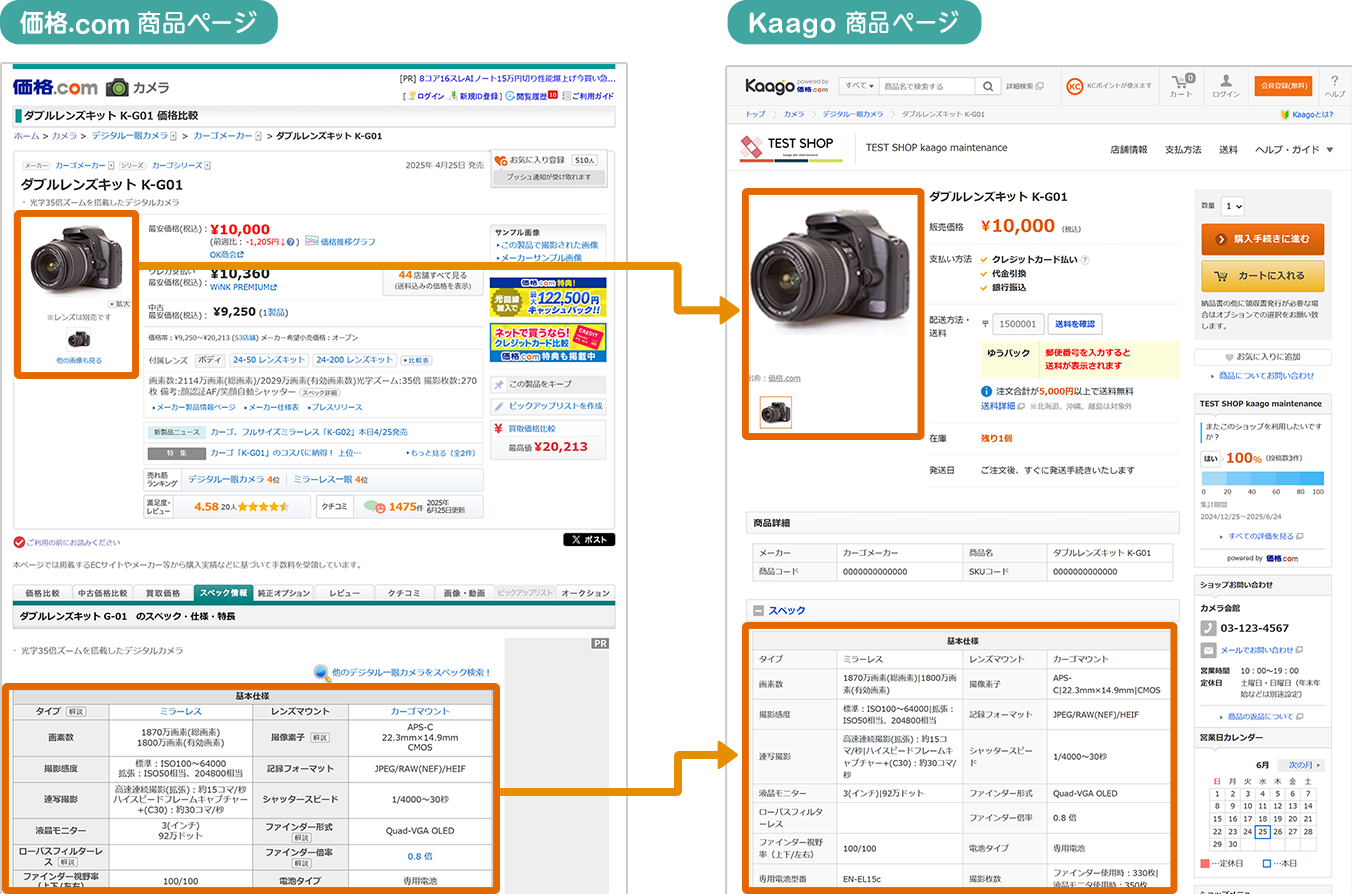Open the すべて category dropdown in Kaago search
This screenshot has height=894, width=1352.
(859, 86)
